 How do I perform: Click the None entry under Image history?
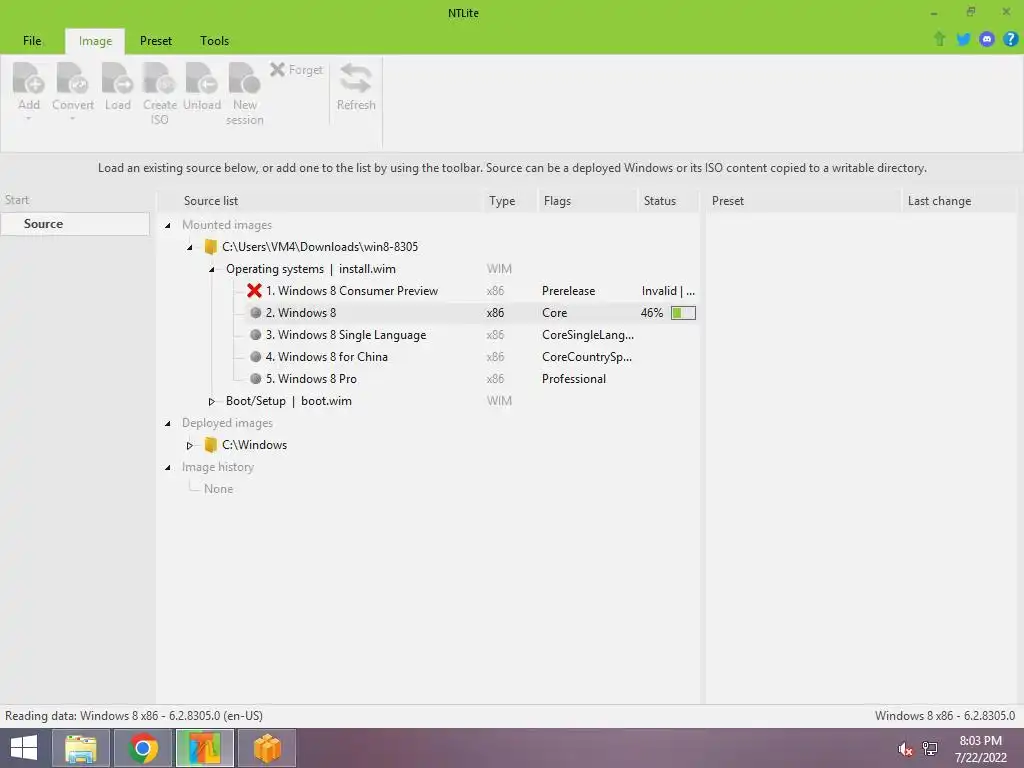(x=218, y=488)
